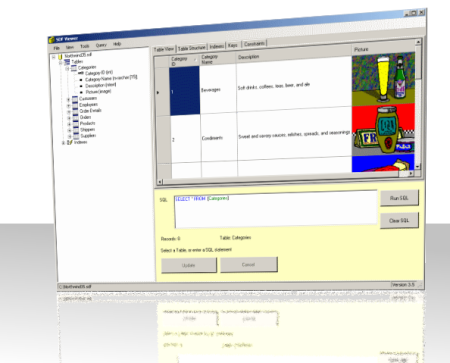Click the Customers table icon

coord(75,99)
